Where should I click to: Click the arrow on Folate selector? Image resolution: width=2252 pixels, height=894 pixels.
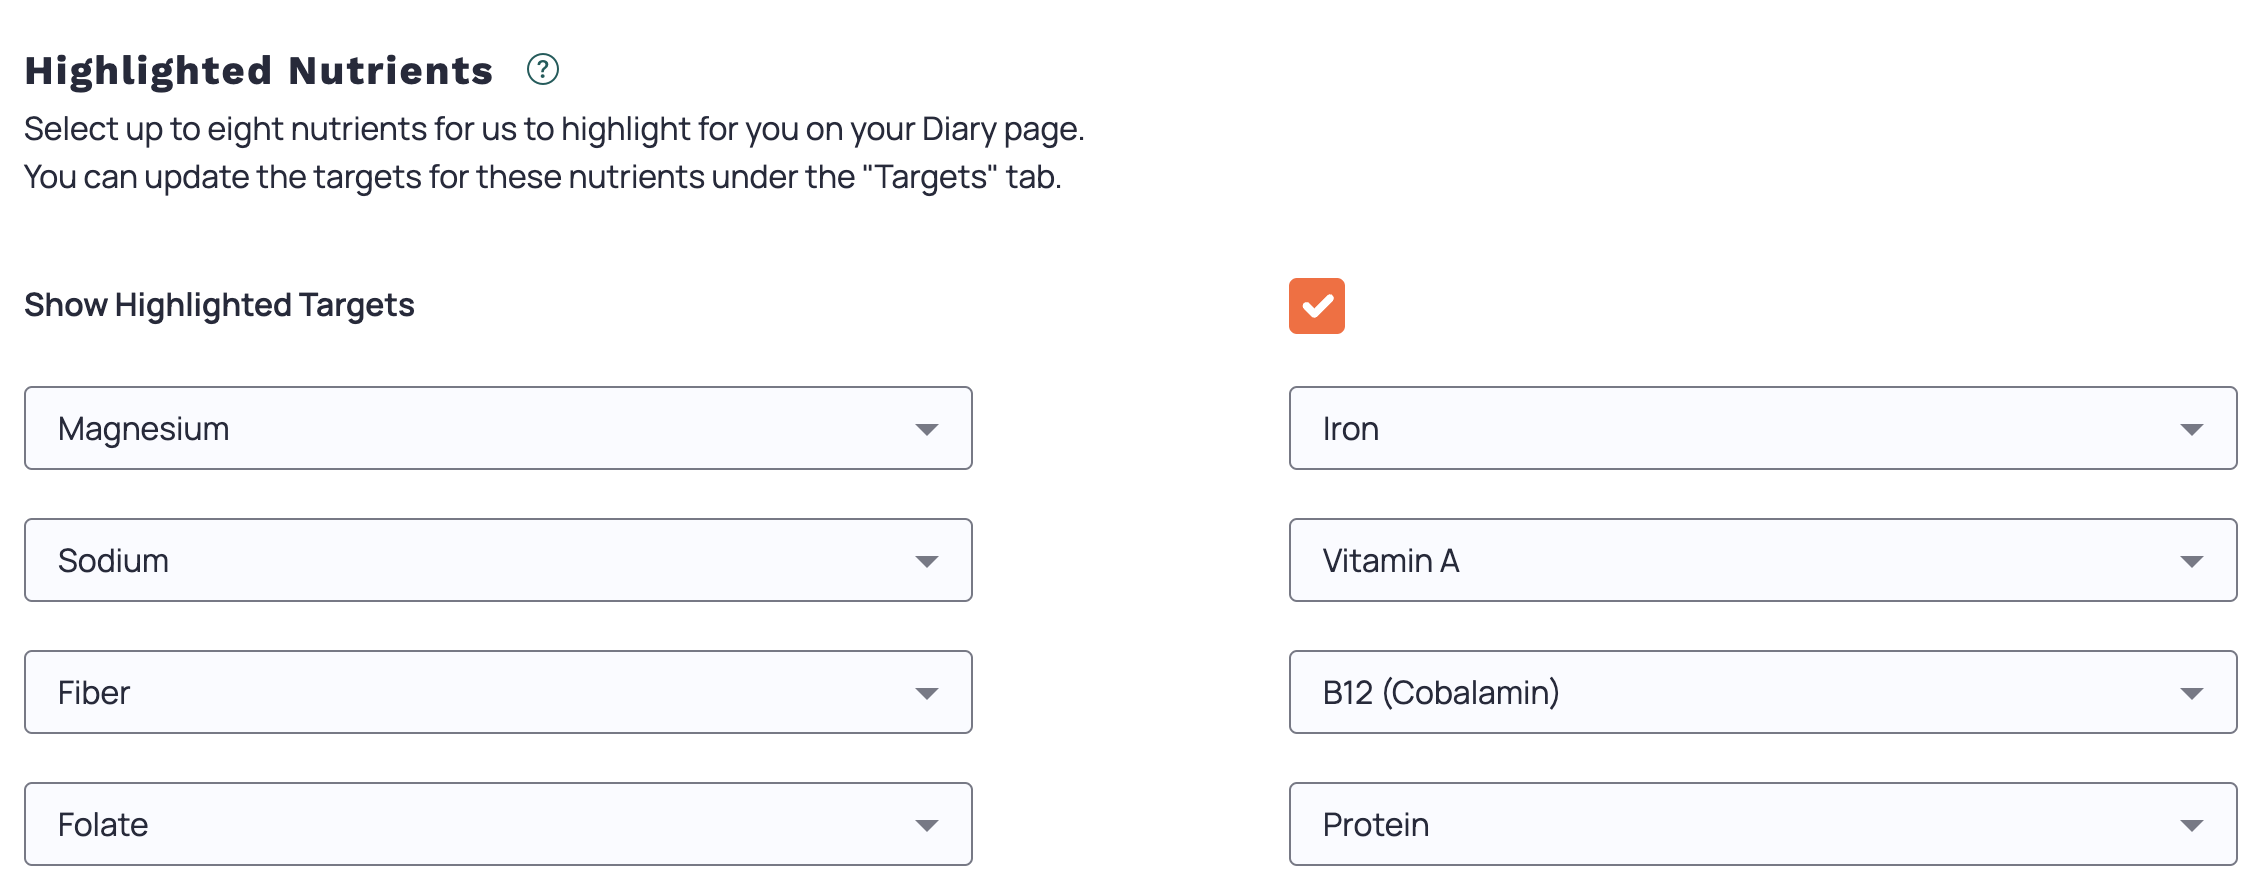coord(927,826)
